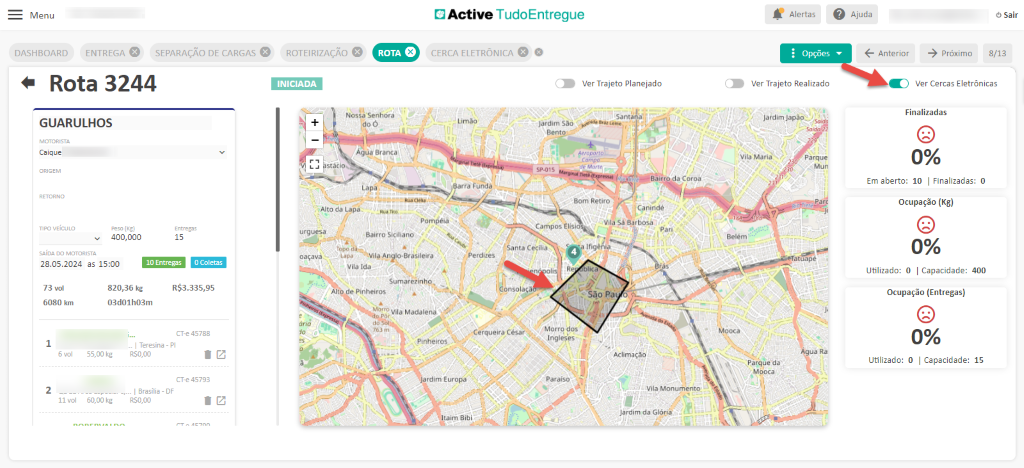
Task: Enable Ver Trajeto Realizado toggle
Action: [x=735, y=84]
